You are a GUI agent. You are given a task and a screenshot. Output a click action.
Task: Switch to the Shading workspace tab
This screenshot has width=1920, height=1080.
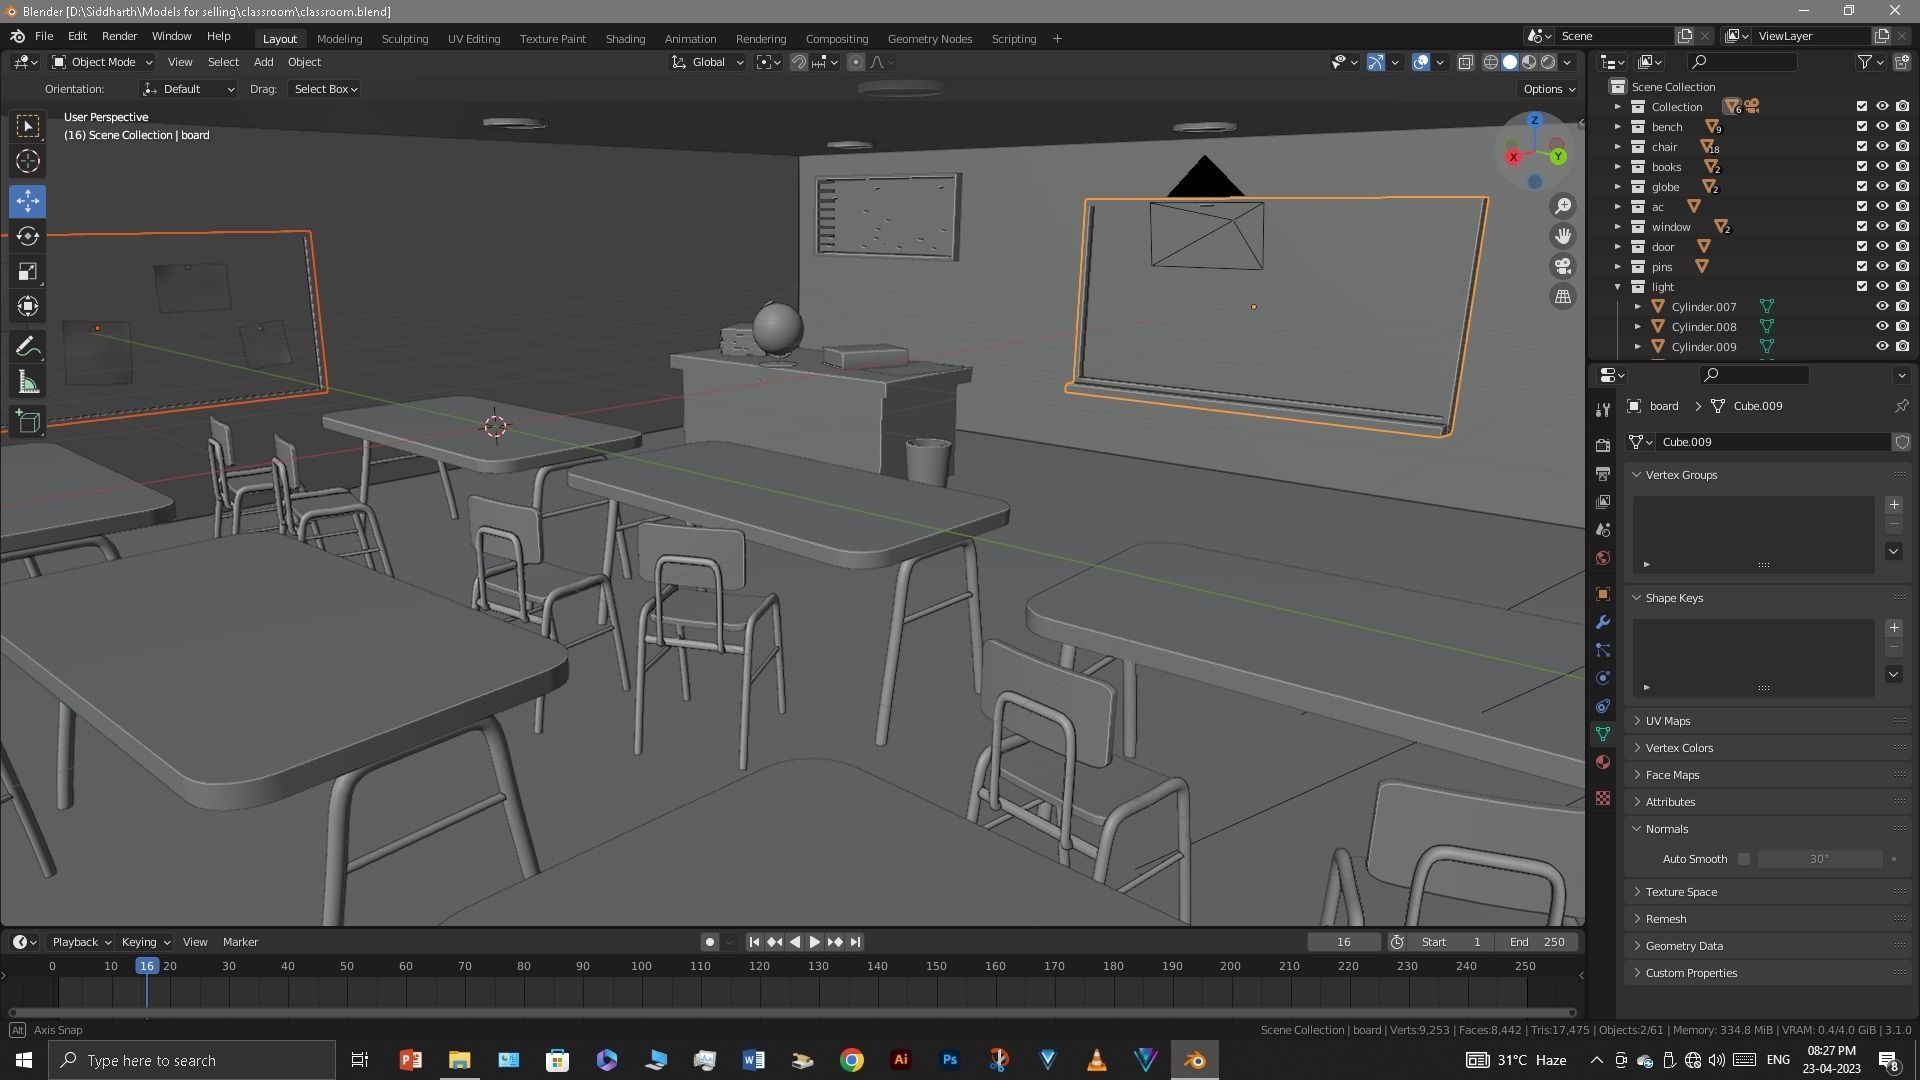[x=625, y=39]
